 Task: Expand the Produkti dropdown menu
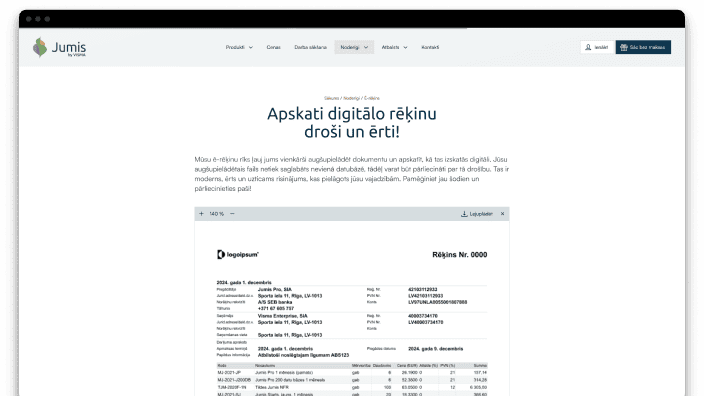(x=239, y=47)
